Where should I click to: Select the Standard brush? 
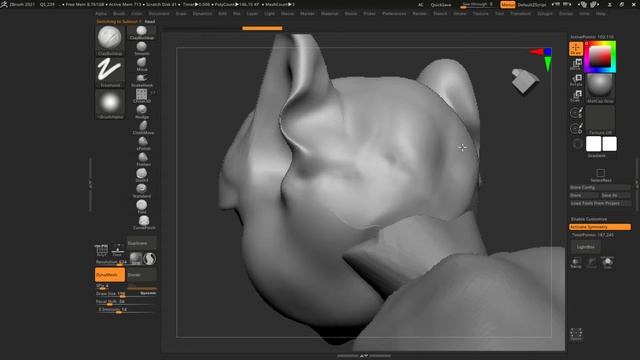click(142, 191)
